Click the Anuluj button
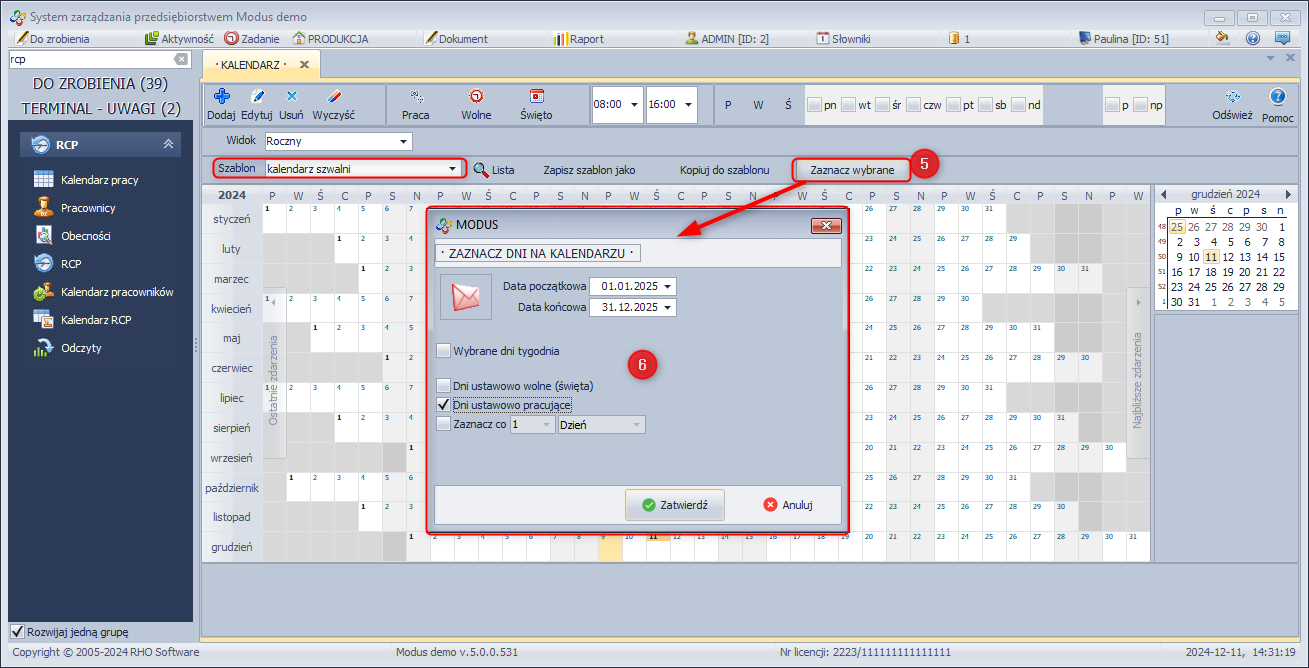 coord(787,505)
